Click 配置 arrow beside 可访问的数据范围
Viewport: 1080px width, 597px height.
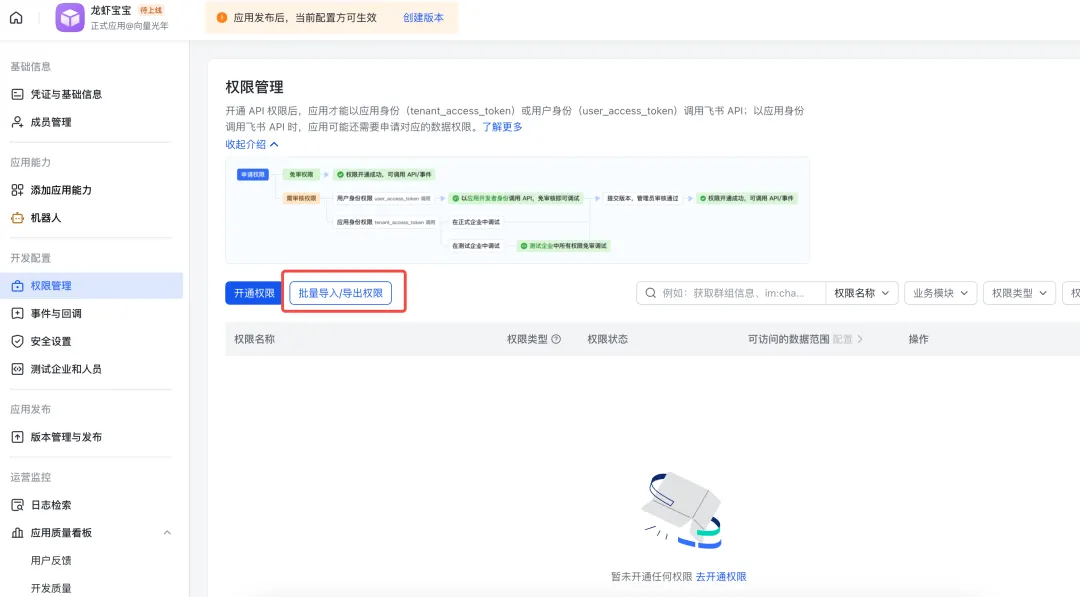(x=848, y=339)
